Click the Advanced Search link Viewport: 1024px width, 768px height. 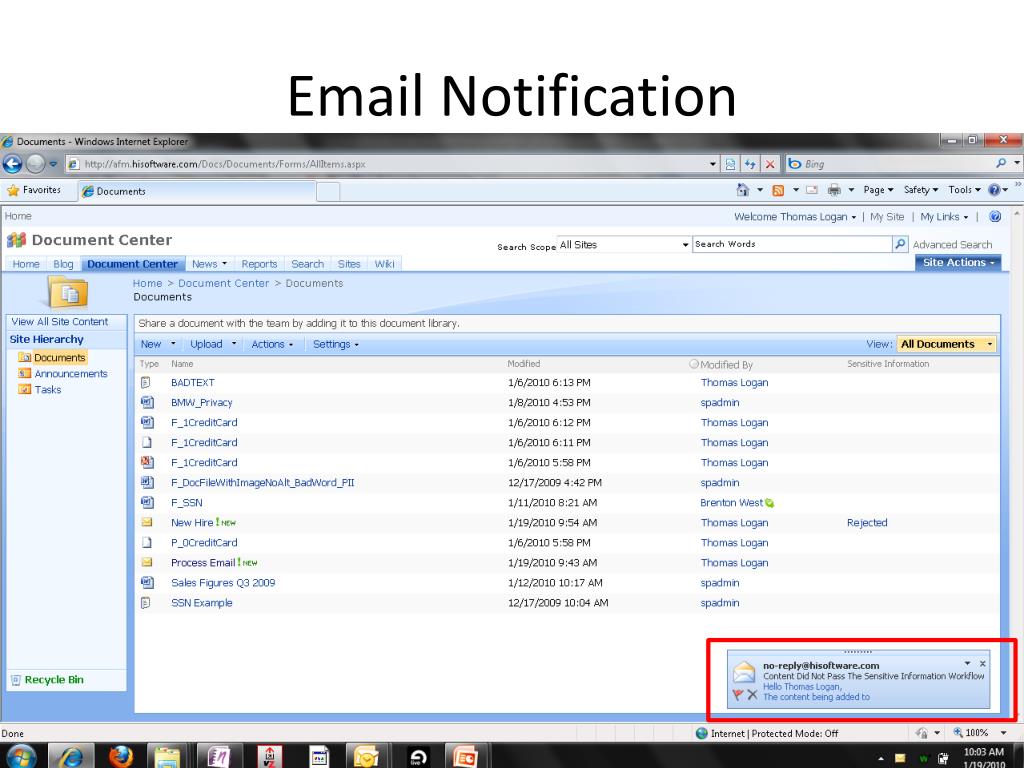[x=952, y=244]
